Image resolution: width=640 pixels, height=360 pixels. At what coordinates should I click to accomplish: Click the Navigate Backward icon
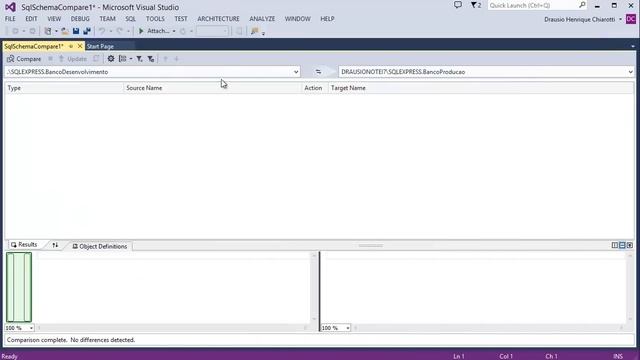[15, 31]
